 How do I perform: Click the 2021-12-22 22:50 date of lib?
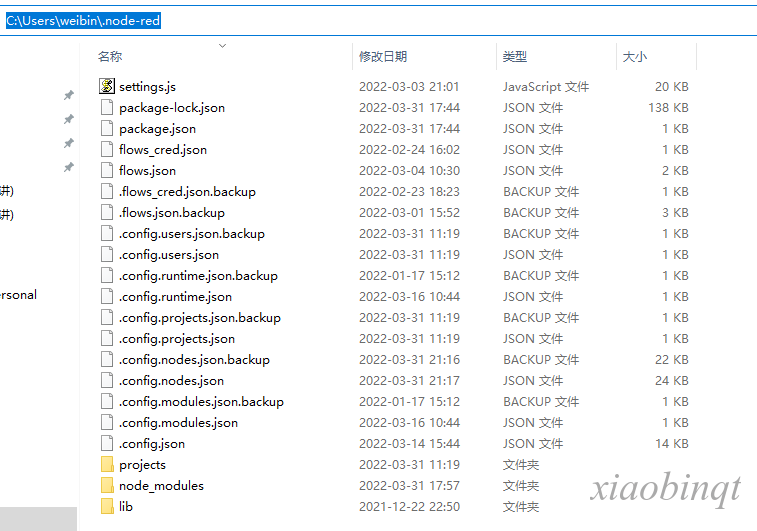(409, 506)
